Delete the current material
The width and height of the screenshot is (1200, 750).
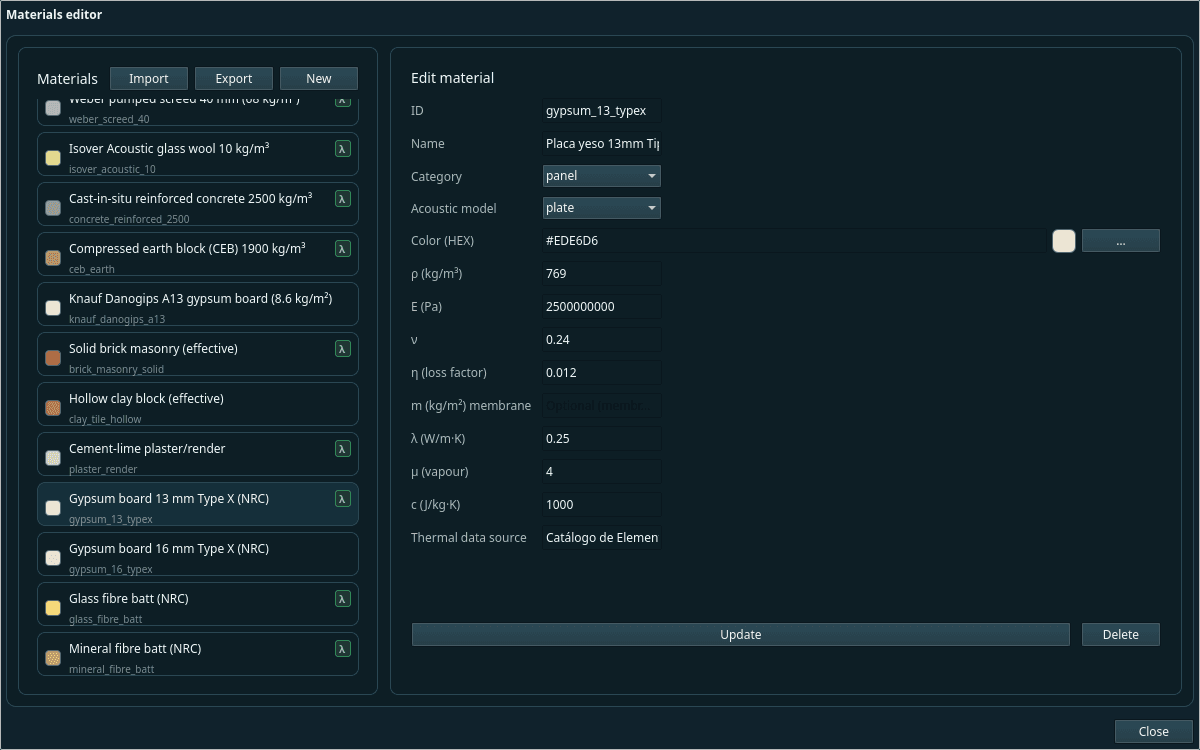point(1121,635)
